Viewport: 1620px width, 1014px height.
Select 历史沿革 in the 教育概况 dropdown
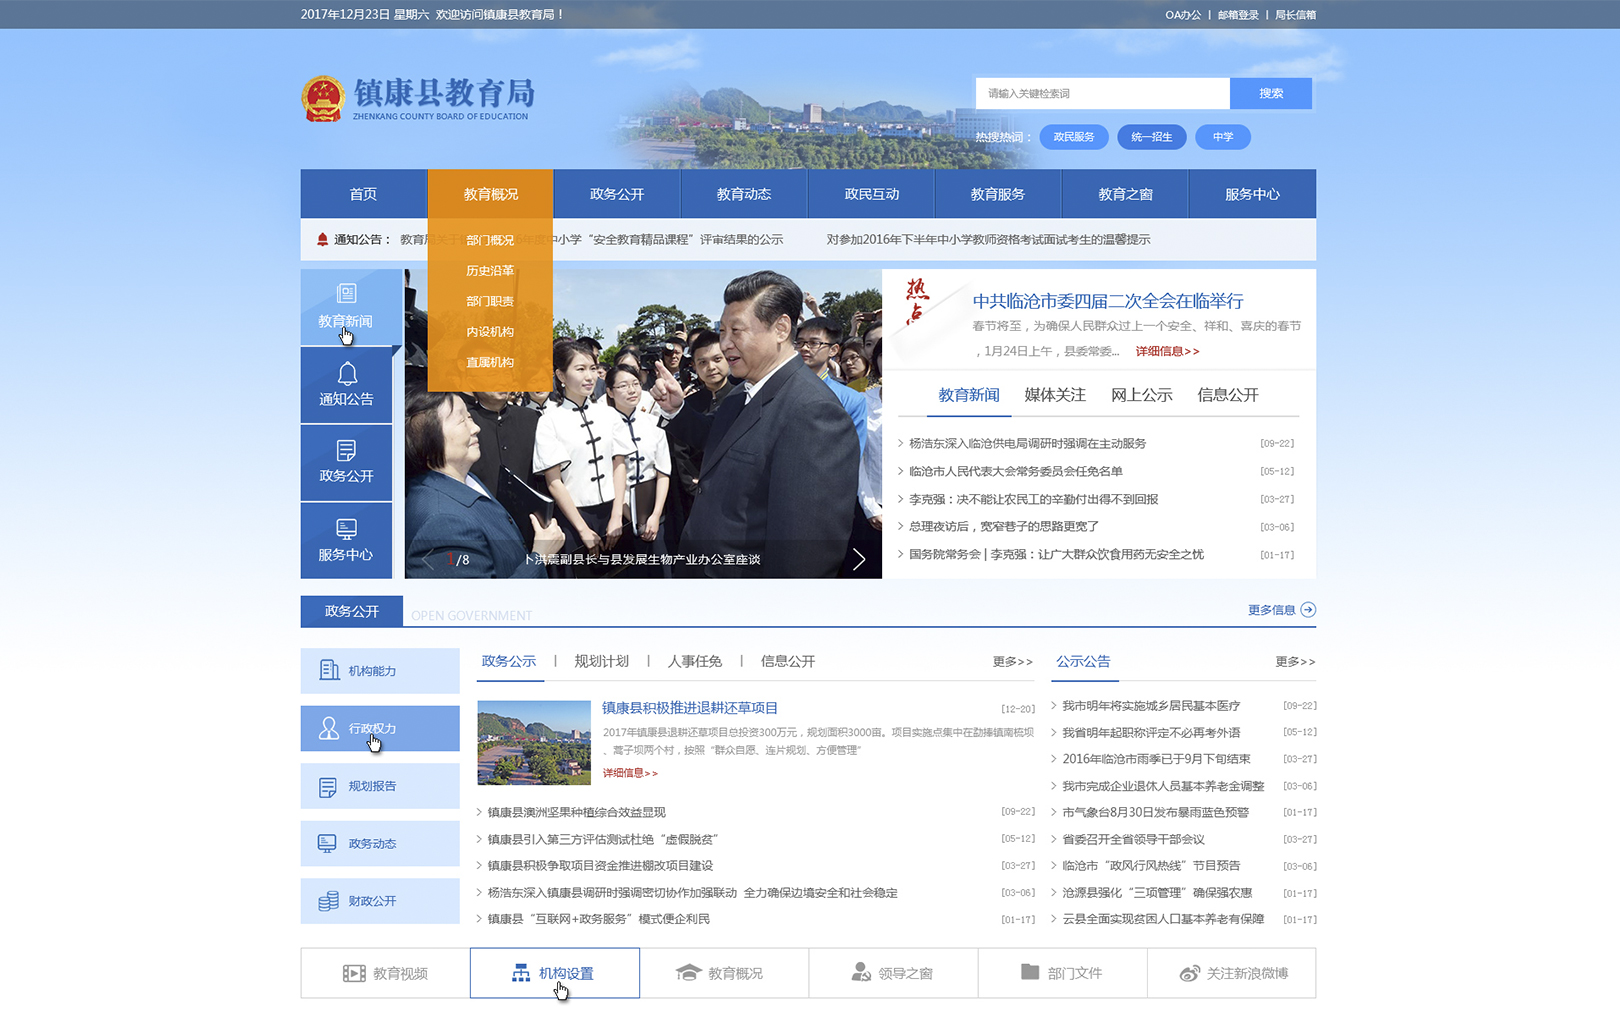pyautogui.click(x=490, y=271)
